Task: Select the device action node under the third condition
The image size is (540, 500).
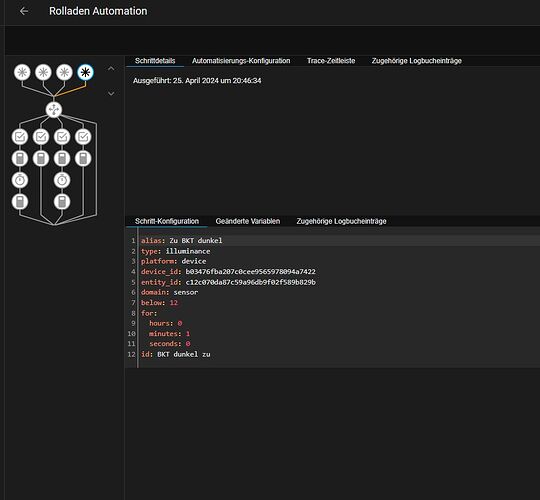Action: point(62,158)
